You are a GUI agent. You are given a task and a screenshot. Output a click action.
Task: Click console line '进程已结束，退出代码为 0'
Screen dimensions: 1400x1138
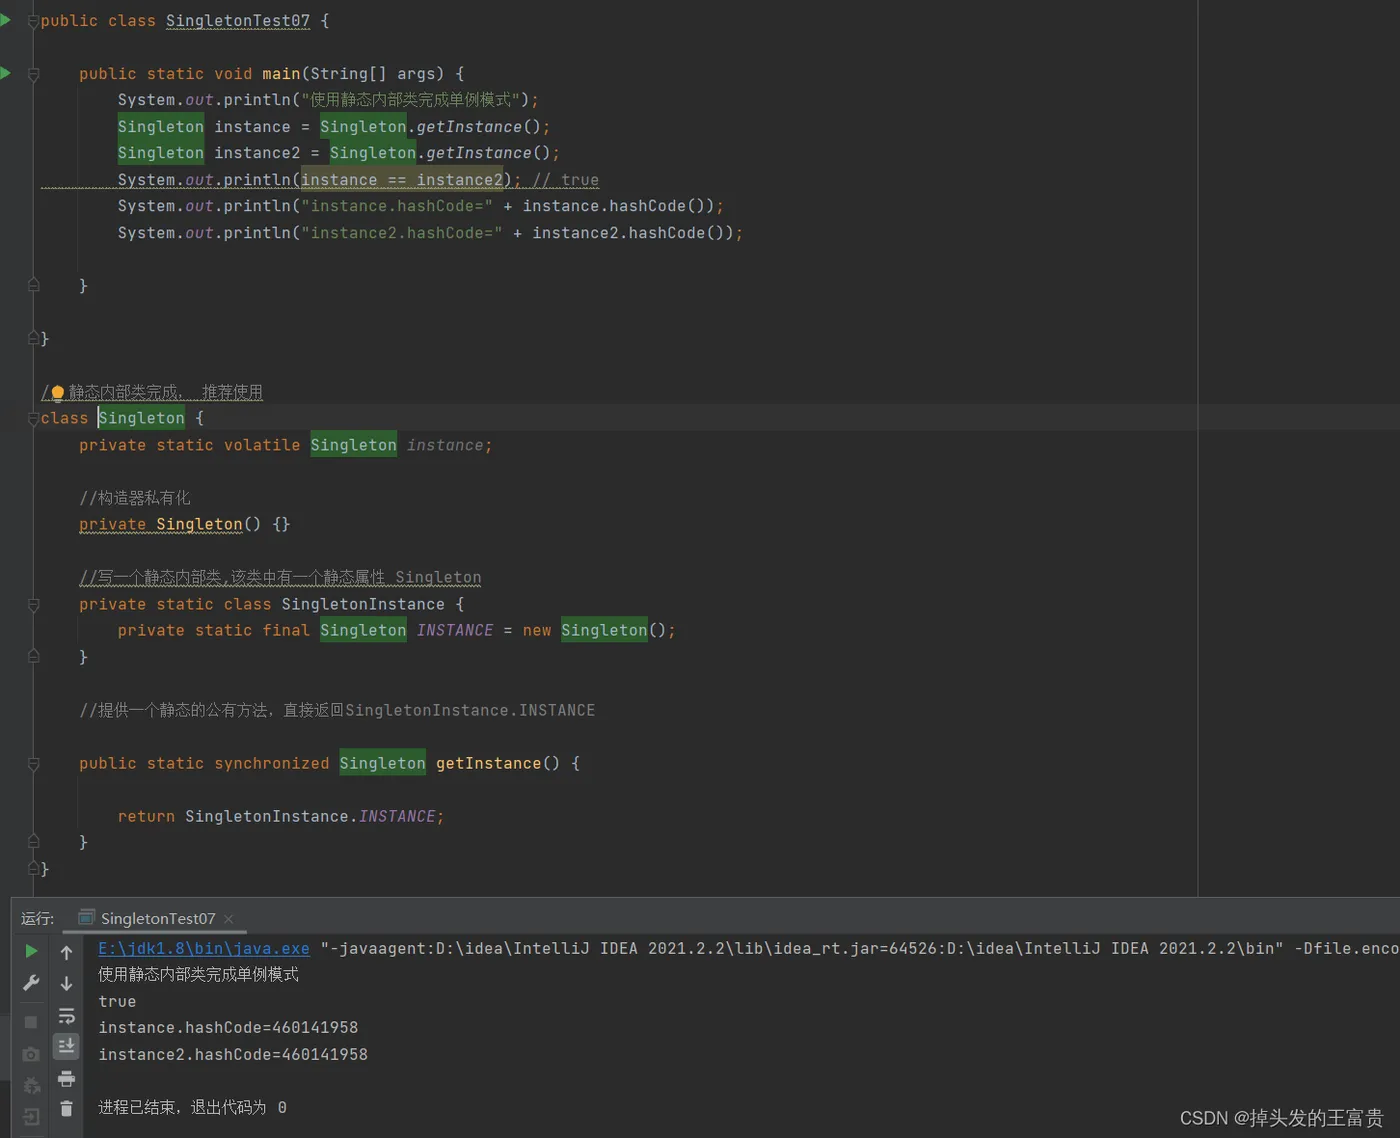tap(192, 1107)
